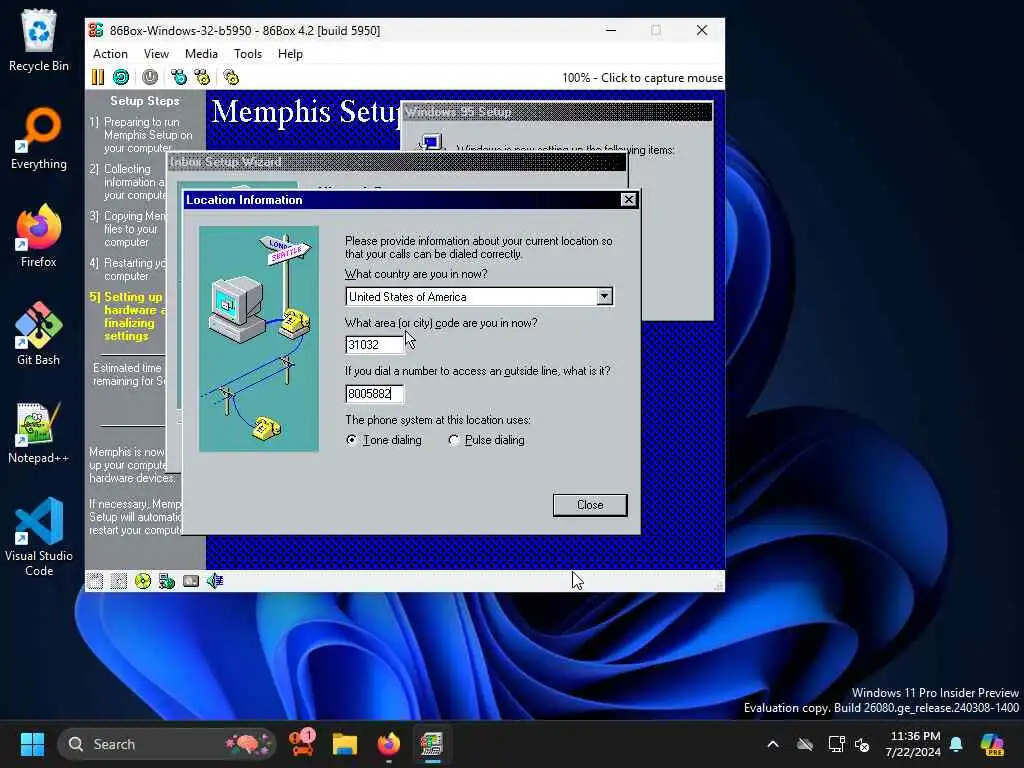This screenshot has height=768, width=1024.
Task: Click the gray ACPI power button icon
Action: 150,77
